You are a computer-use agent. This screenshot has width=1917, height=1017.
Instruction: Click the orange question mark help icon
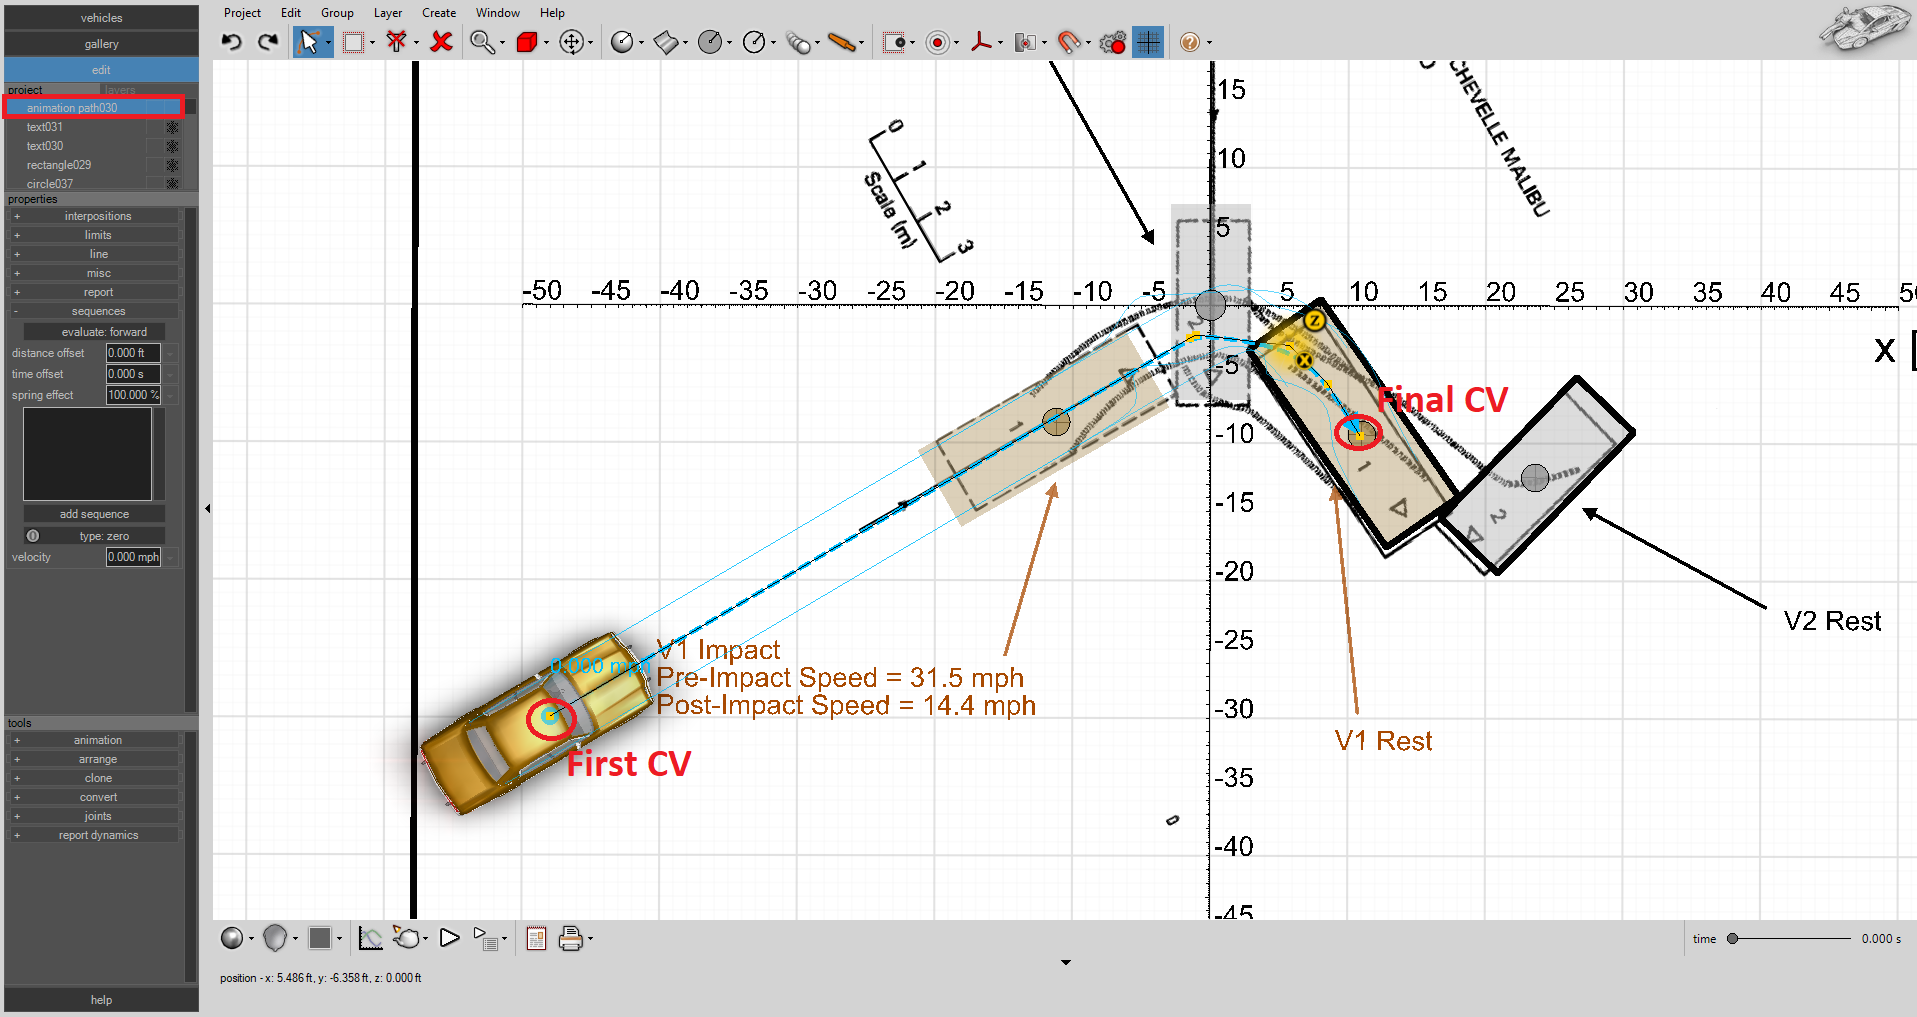[x=1190, y=42]
